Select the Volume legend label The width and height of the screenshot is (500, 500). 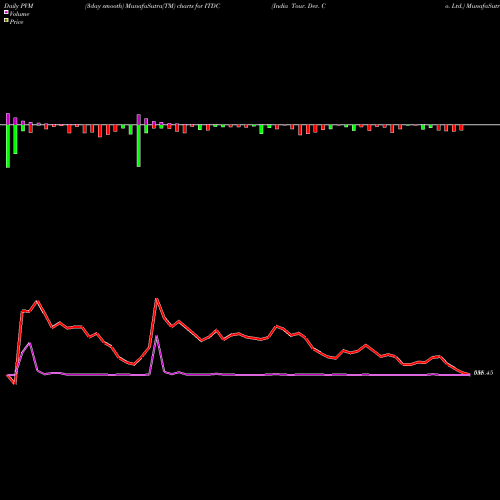click(x=19, y=14)
